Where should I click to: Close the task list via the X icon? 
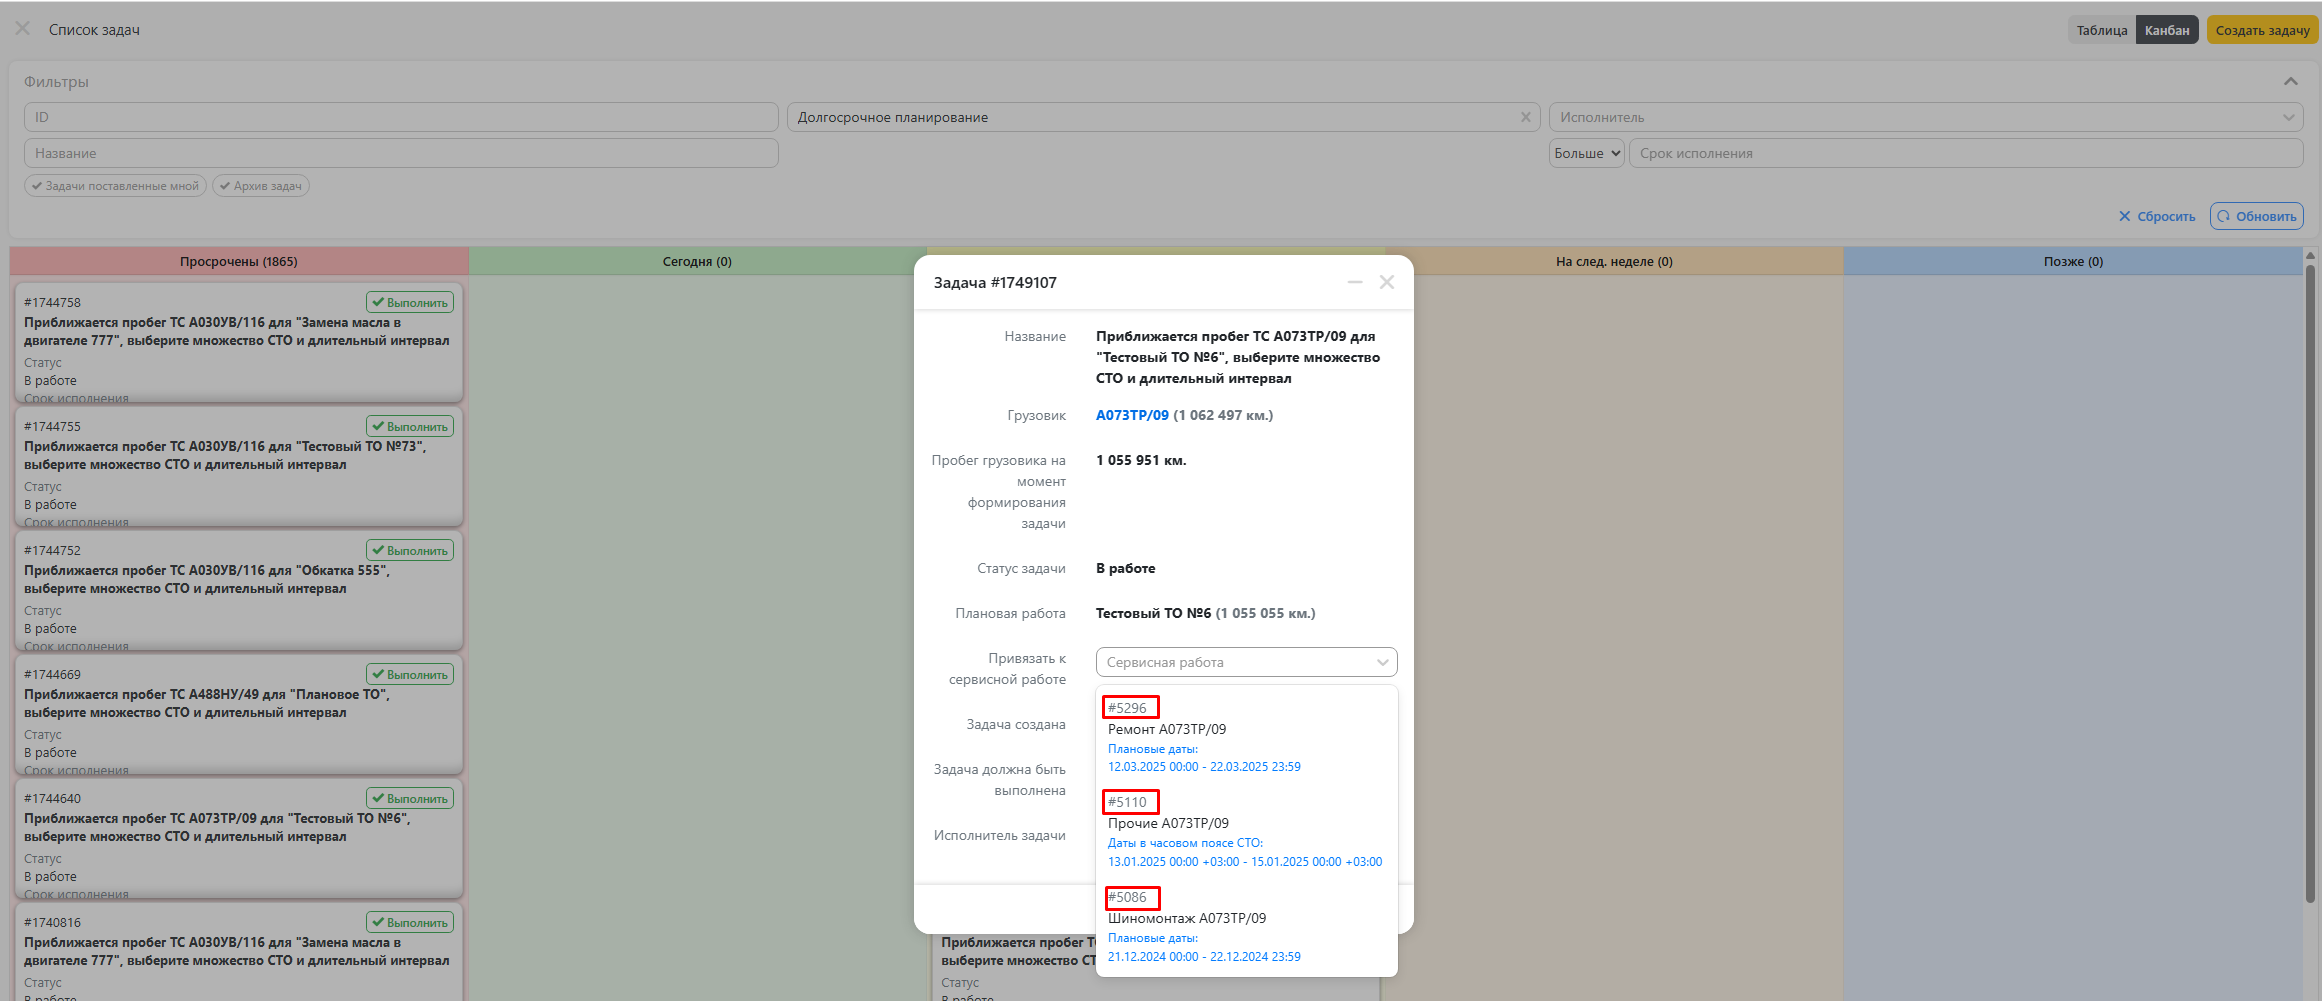click(22, 29)
